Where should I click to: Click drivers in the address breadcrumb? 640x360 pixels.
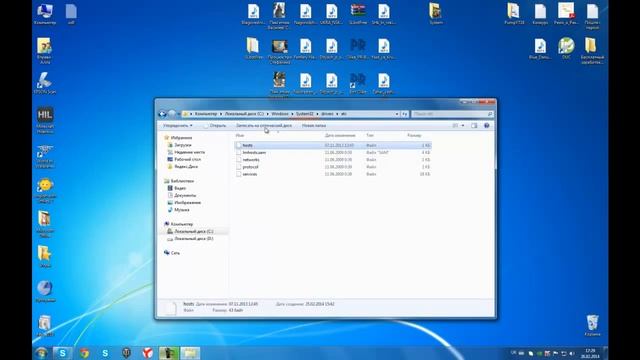point(327,114)
